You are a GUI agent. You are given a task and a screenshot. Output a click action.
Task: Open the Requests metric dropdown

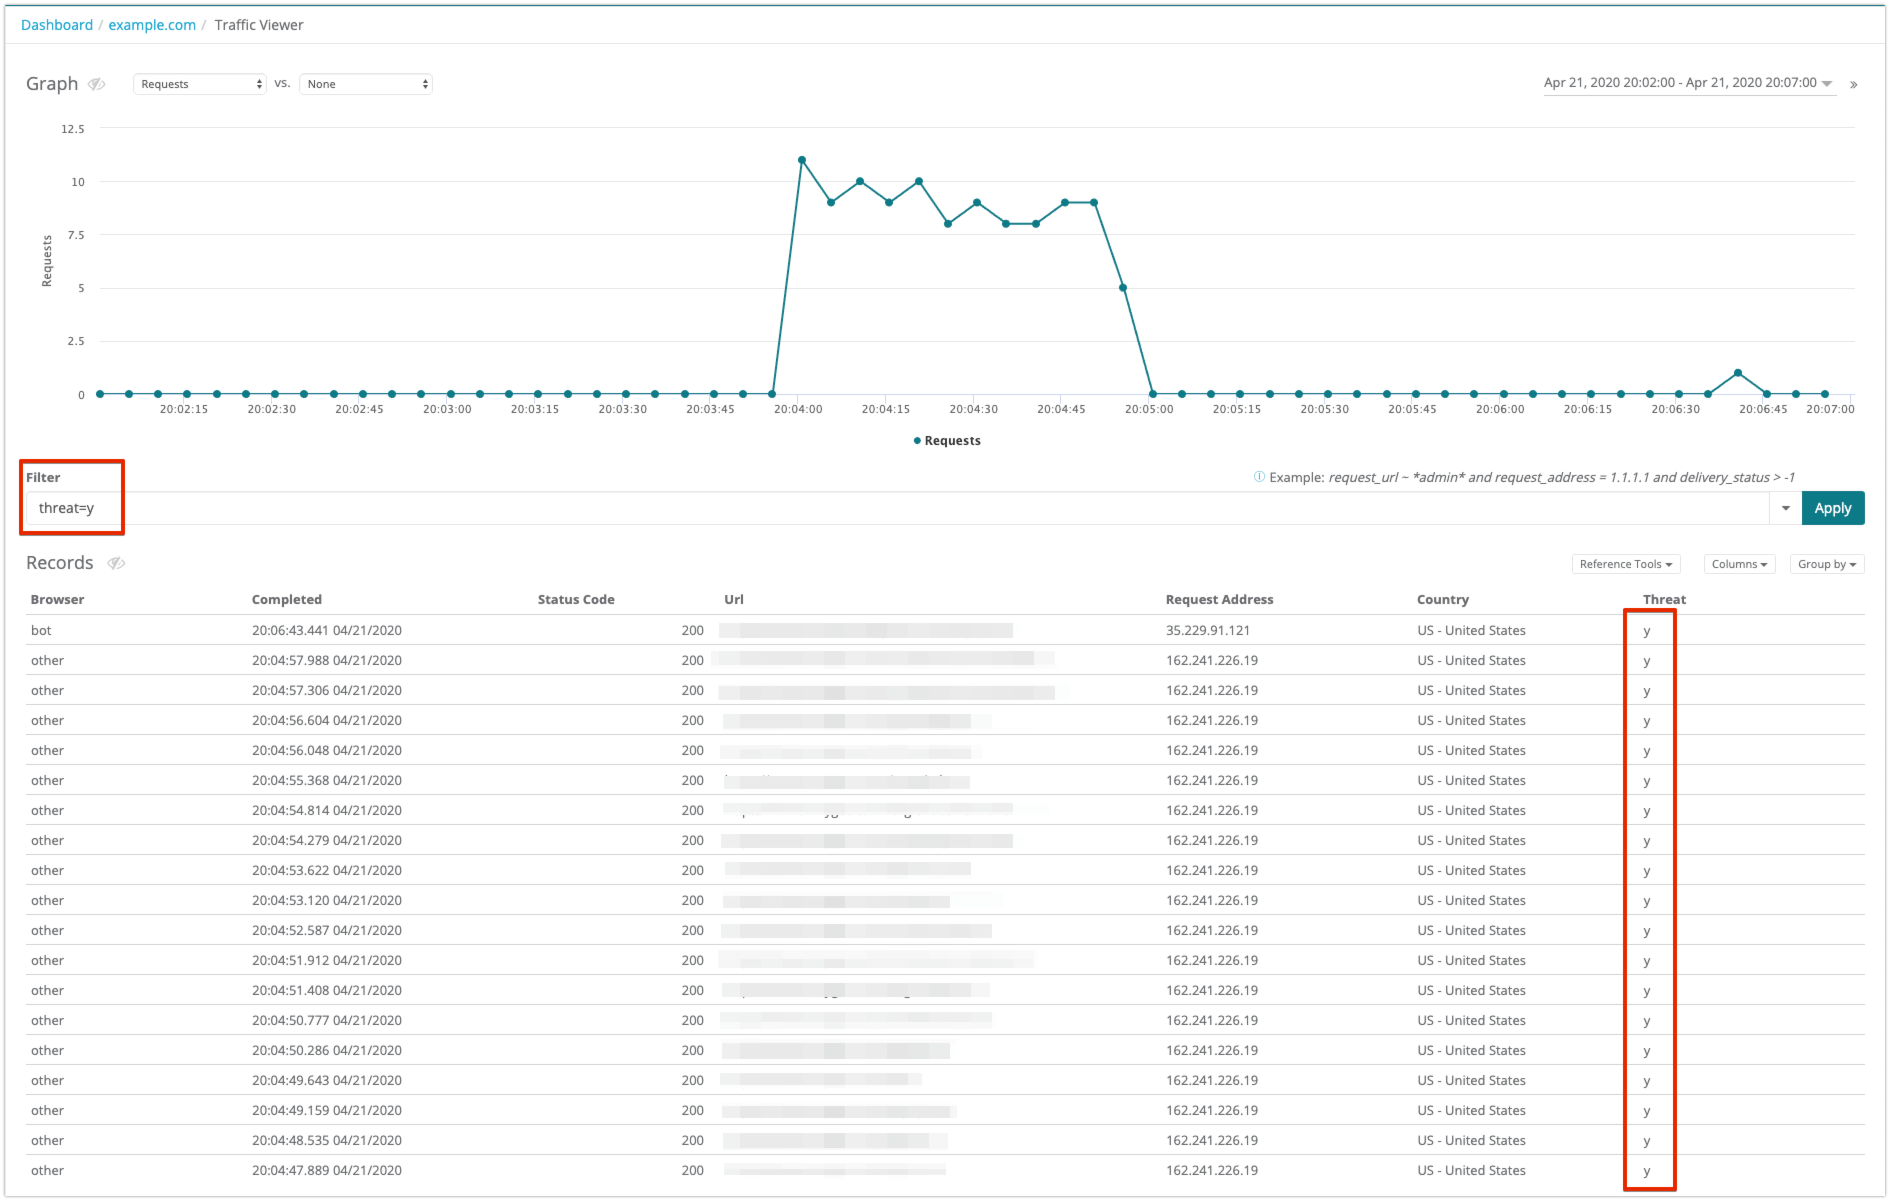point(200,84)
